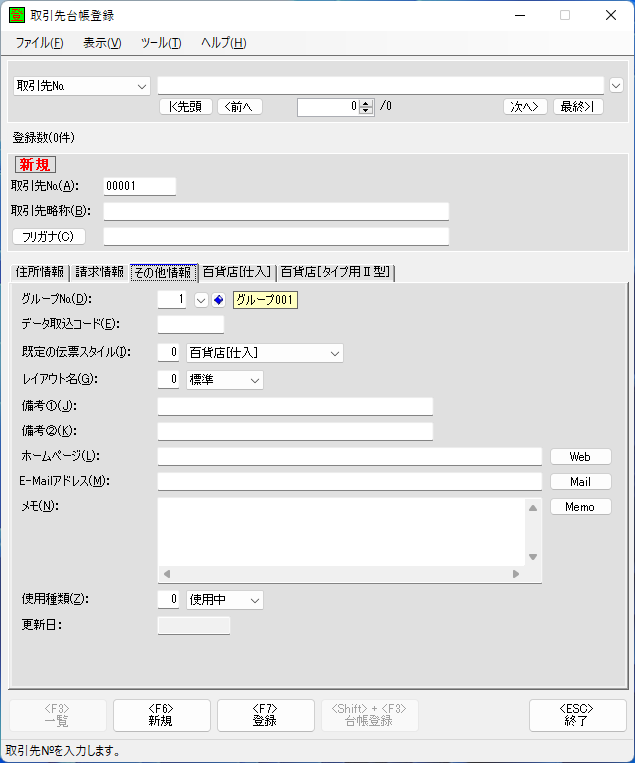Click the search text input field

pyautogui.click(x=381, y=86)
